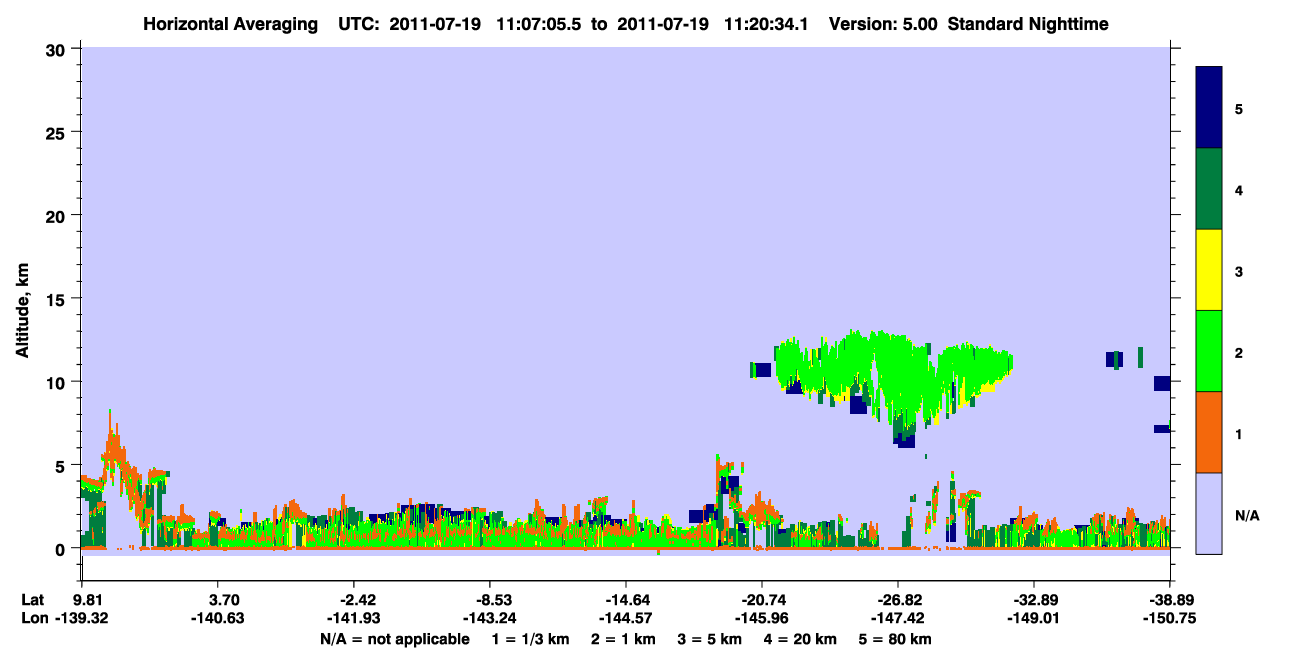
Task: Click legend text '1 = 1/3 km'
Action: [531, 639]
